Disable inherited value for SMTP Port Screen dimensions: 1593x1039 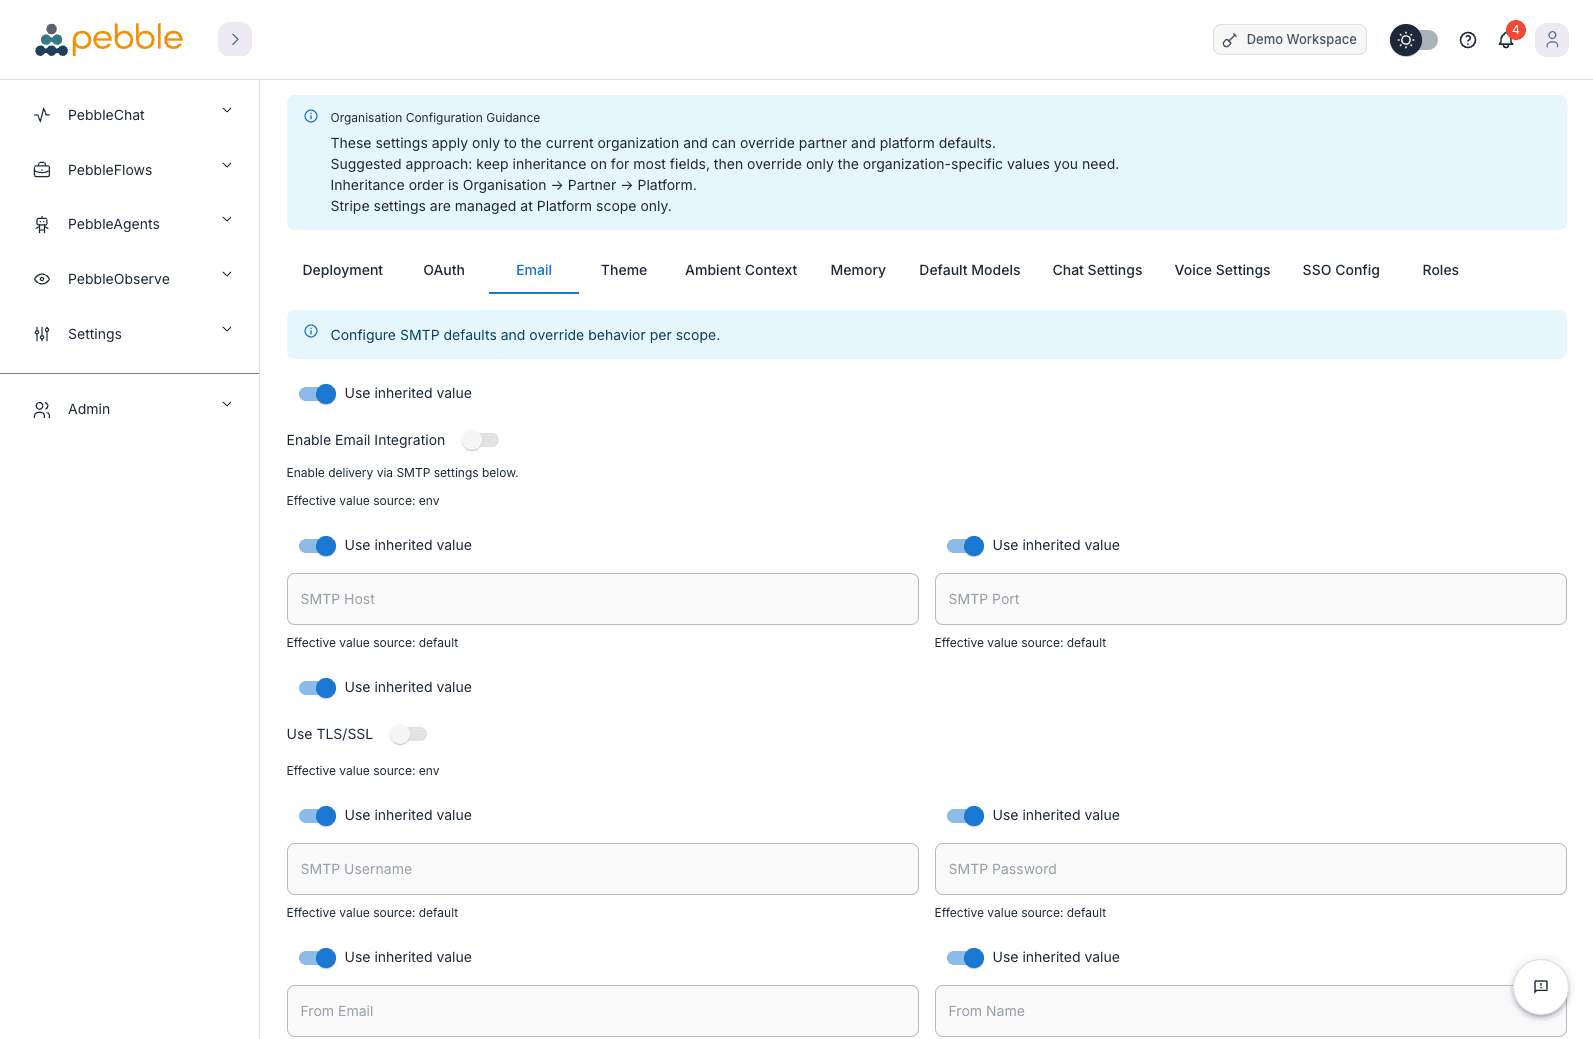[x=965, y=546]
